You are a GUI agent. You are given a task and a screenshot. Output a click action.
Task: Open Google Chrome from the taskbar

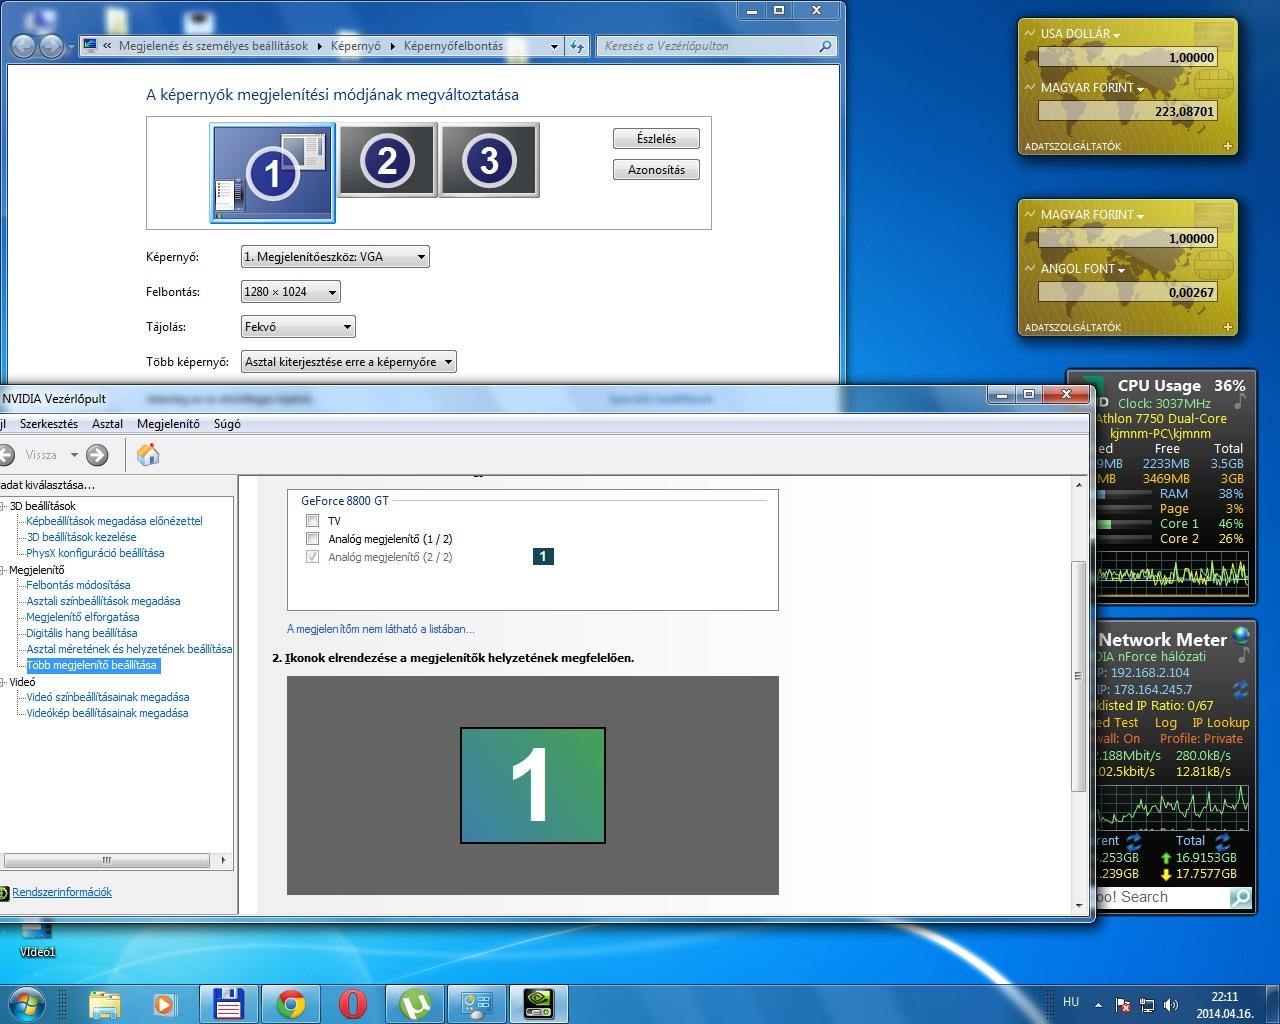click(x=291, y=1003)
